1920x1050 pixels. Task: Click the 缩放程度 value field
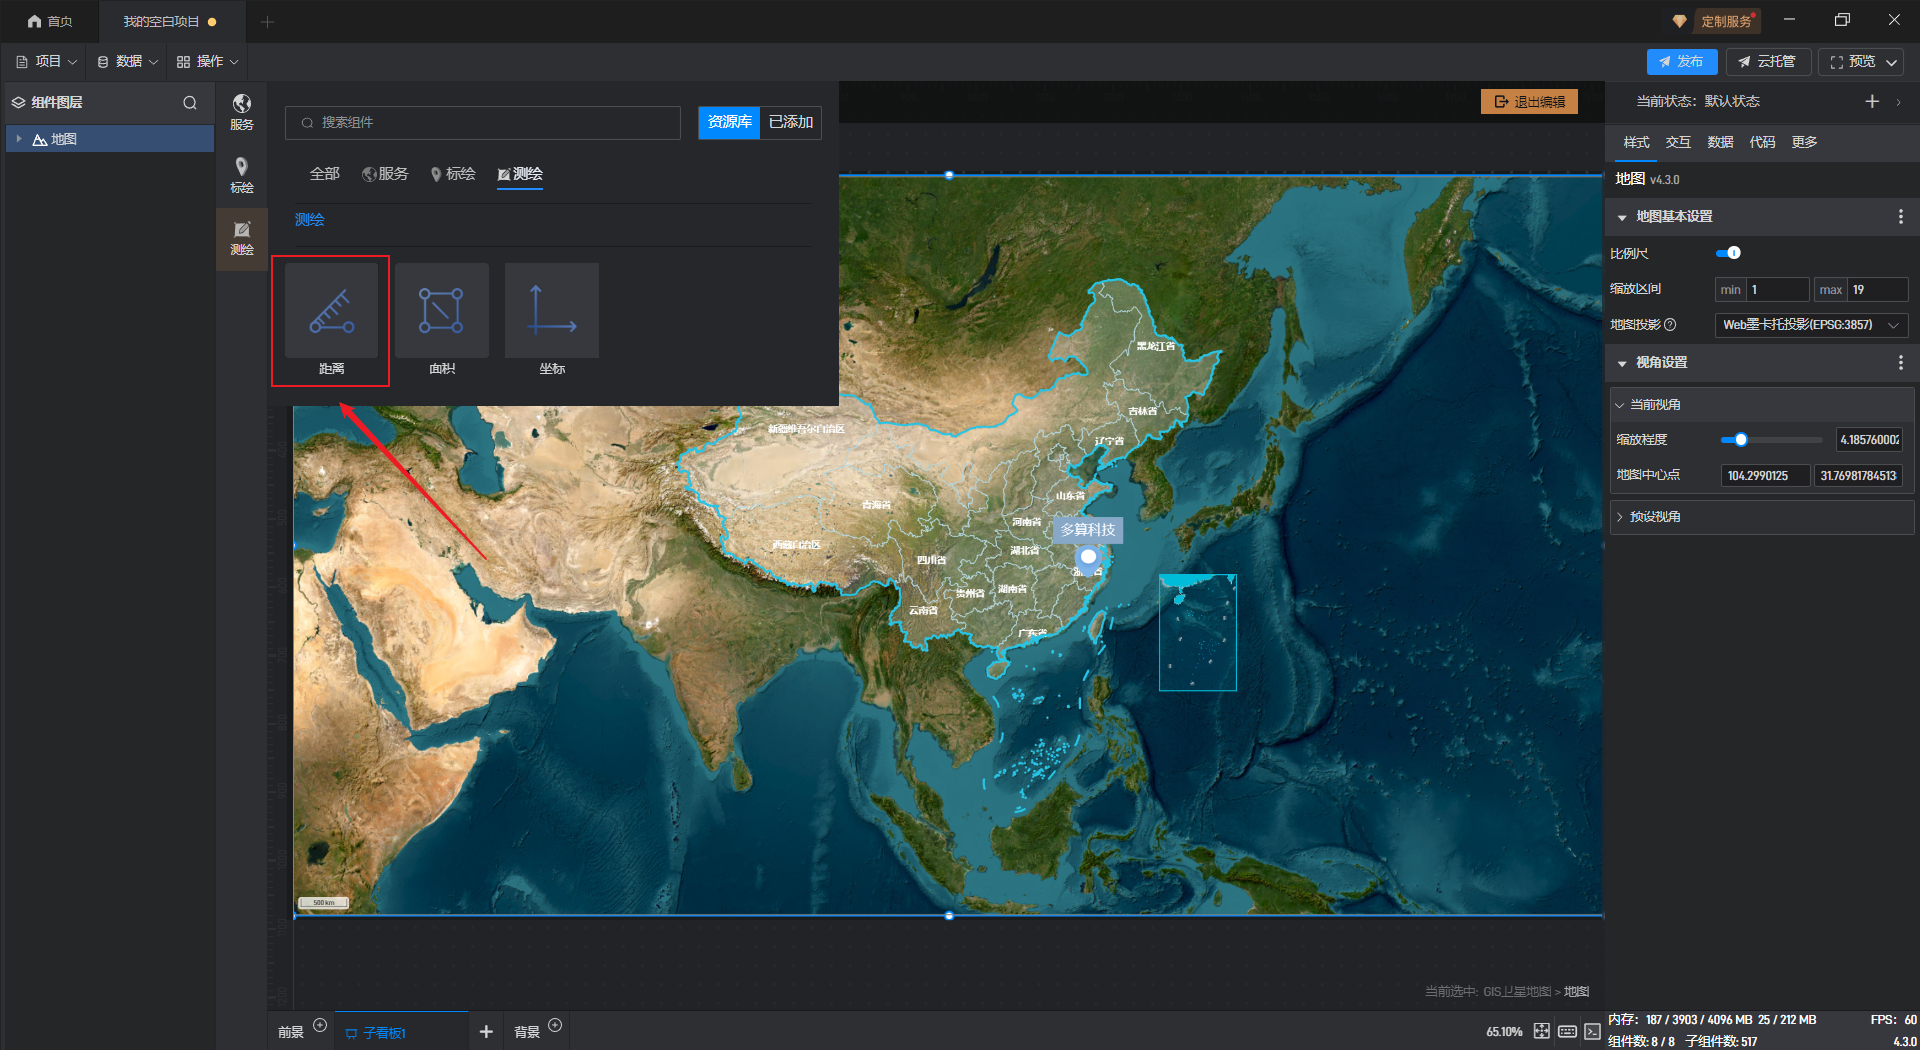click(1870, 440)
